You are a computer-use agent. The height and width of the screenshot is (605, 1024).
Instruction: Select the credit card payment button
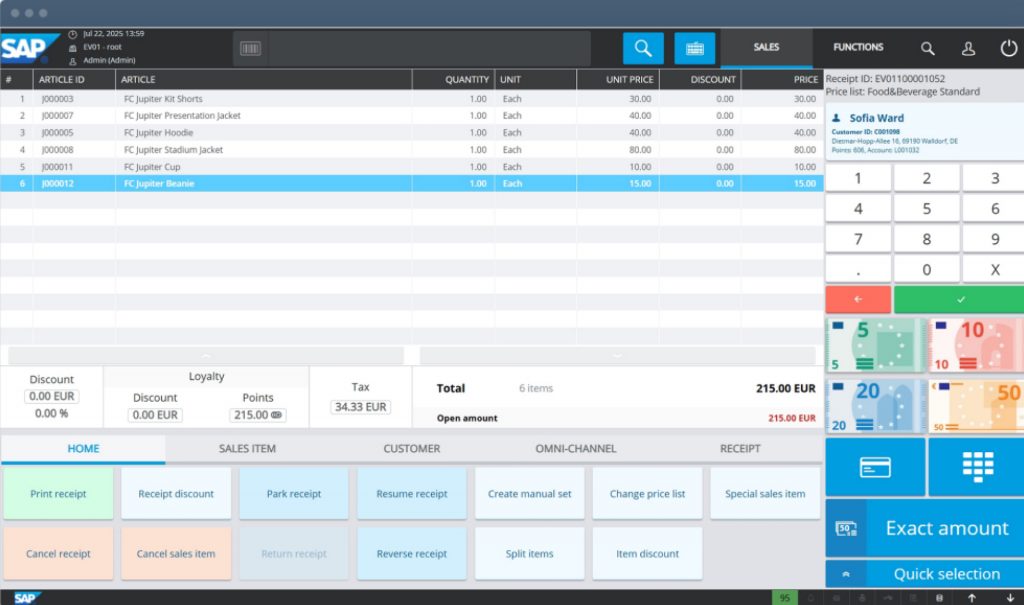[875, 467]
